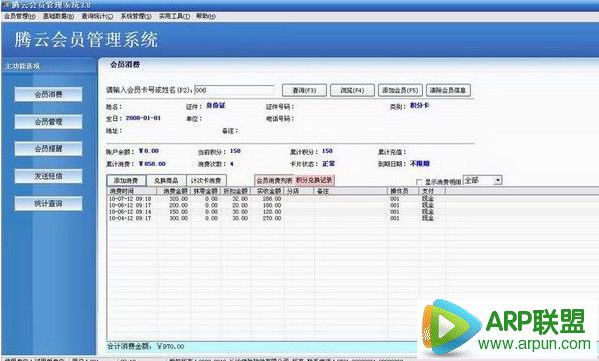The image size is (599, 361).
Task: Click the ￥858.00 cumulative consumption value
Action: pos(152,164)
